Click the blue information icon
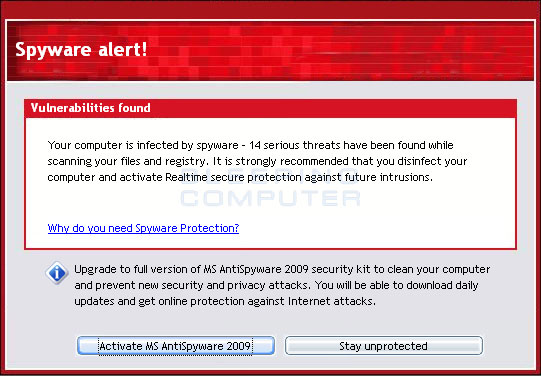Image resolution: width=541 pixels, height=376 pixels. click(57, 273)
